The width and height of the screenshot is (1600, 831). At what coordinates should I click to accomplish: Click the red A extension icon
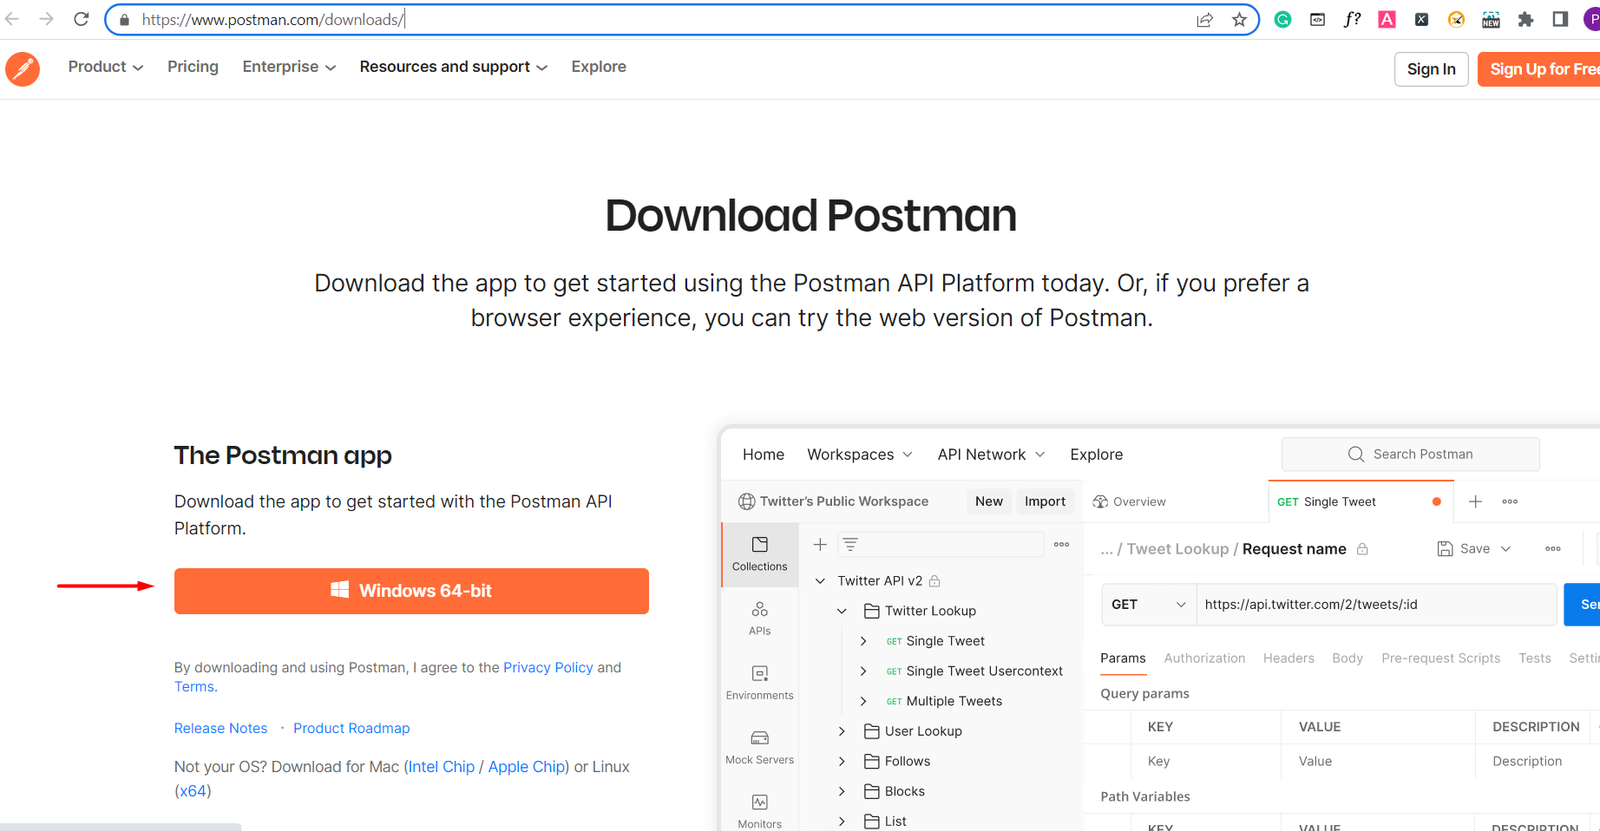1387,19
